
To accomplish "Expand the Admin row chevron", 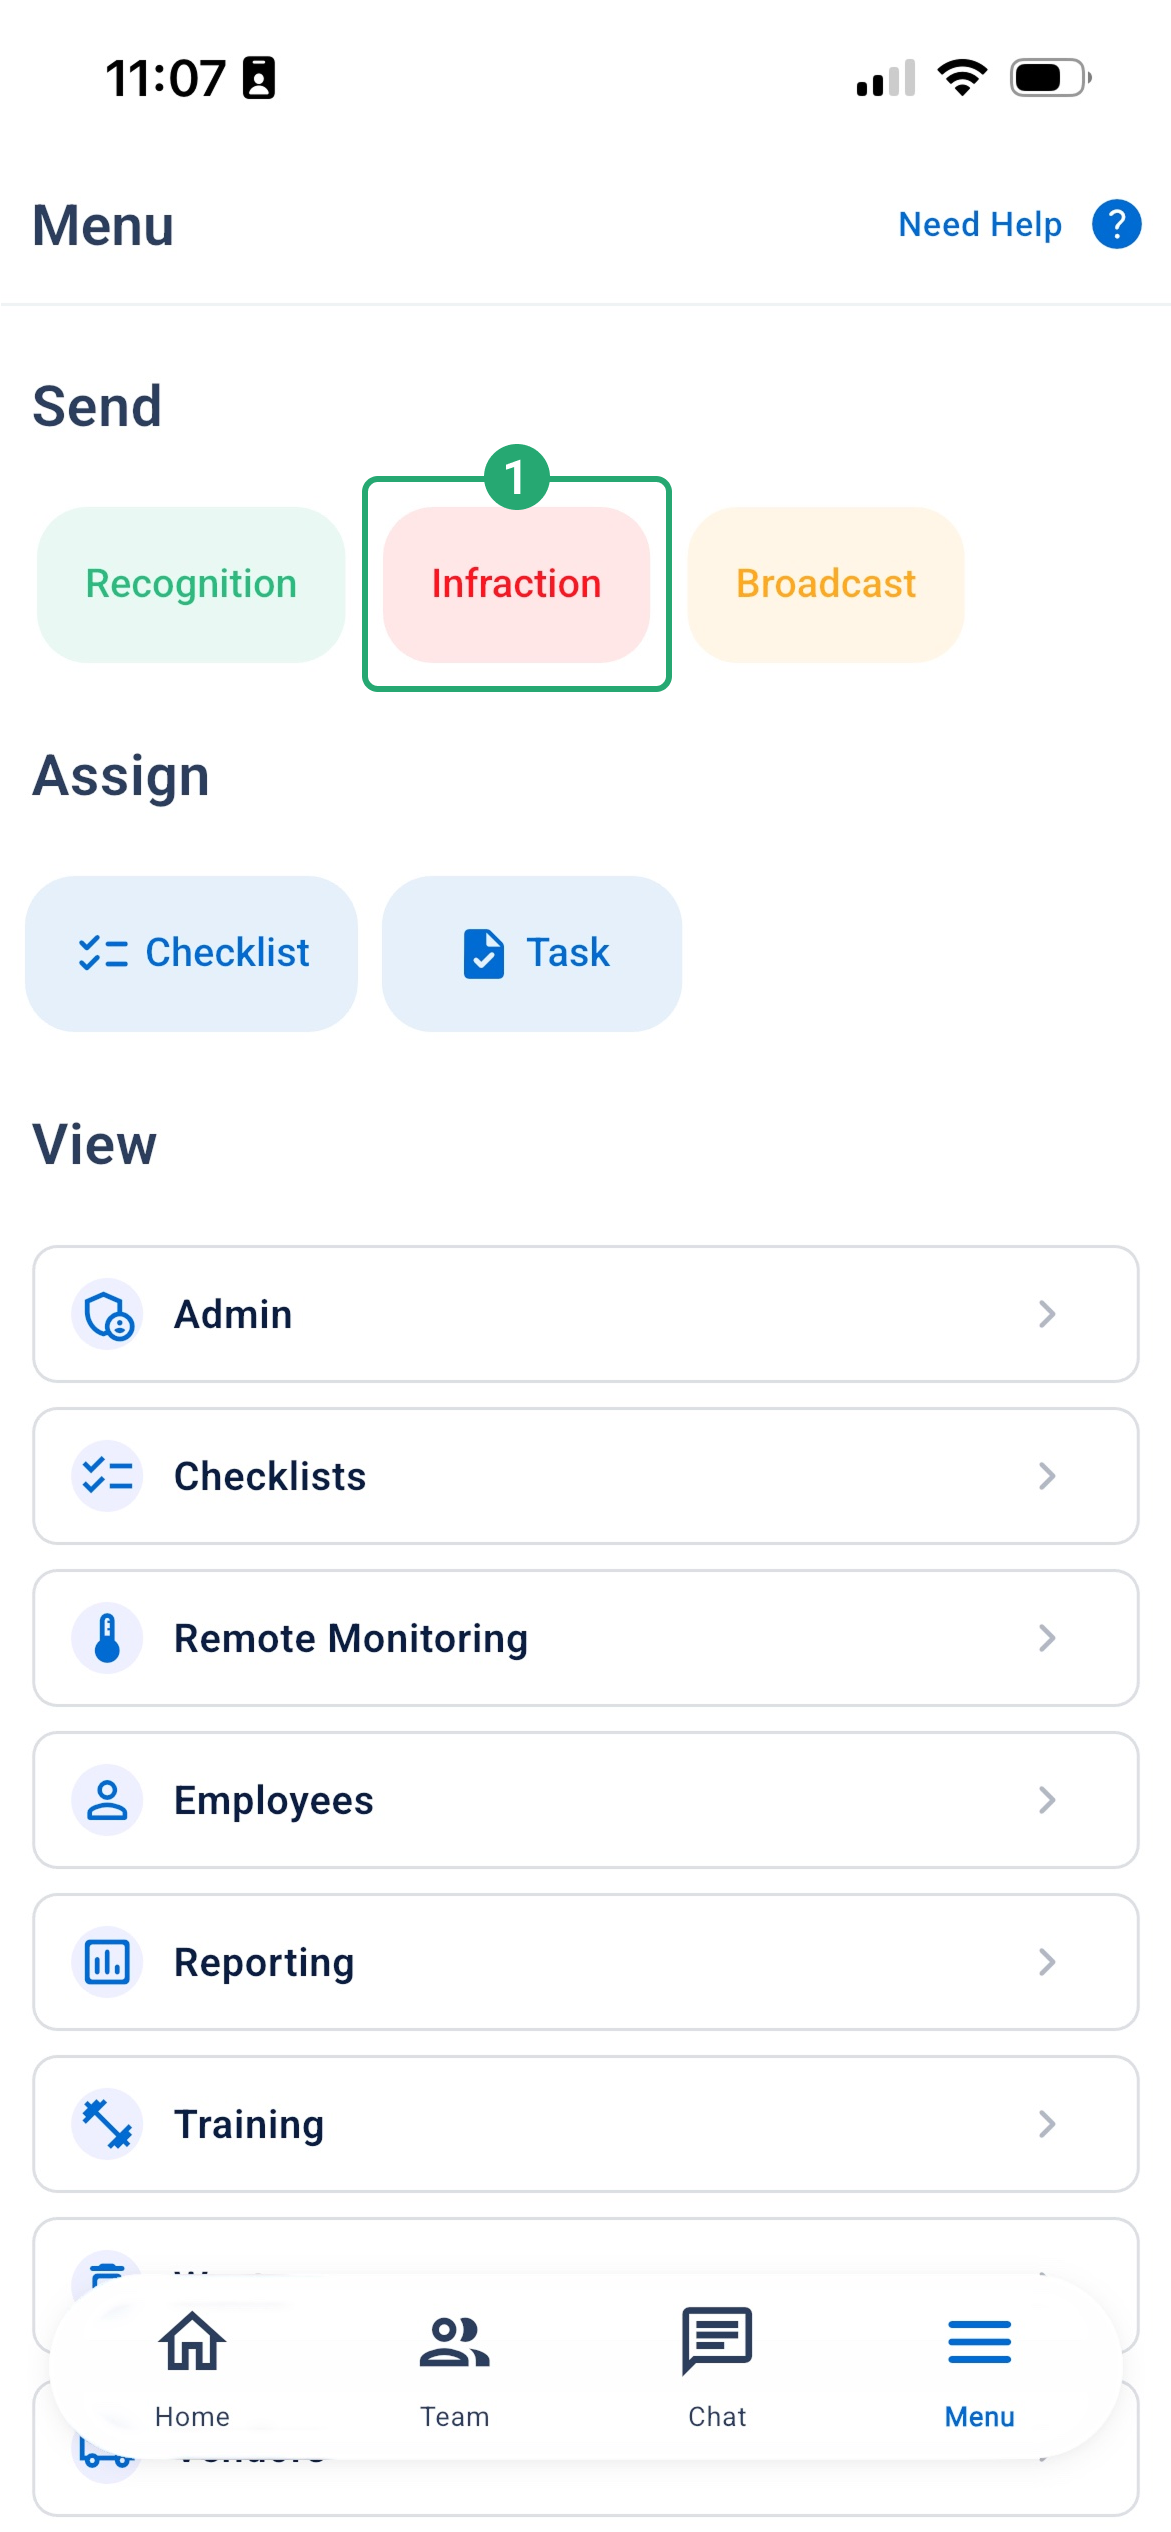I will (1046, 1314).
